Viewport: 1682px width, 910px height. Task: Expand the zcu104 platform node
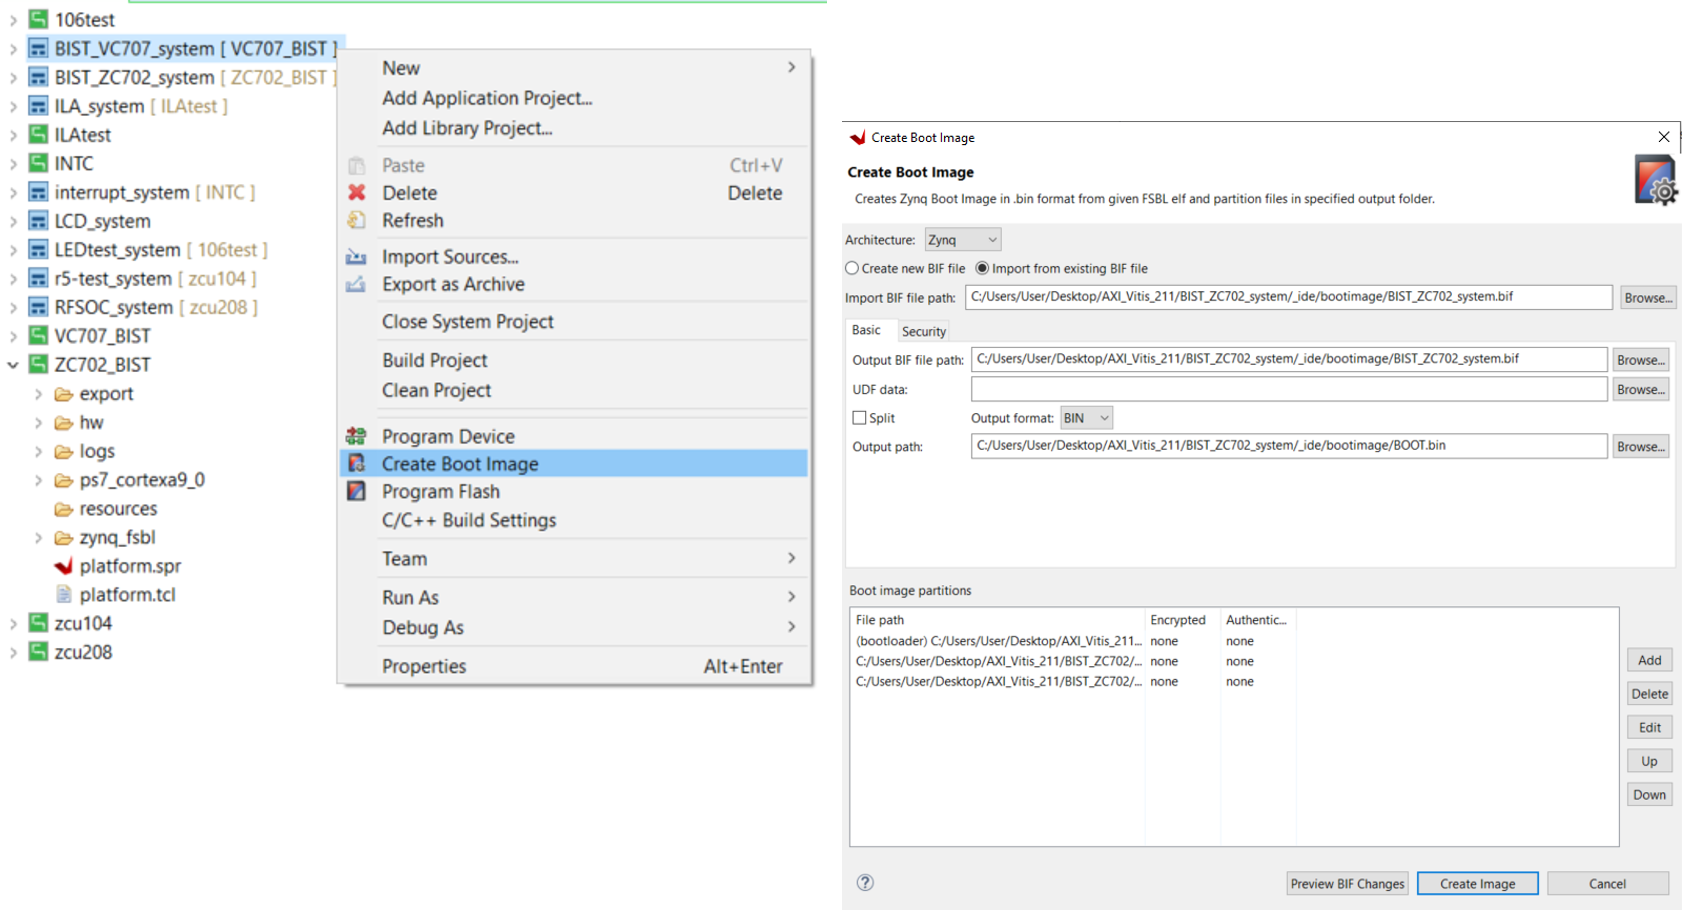[x=13, y=624]
